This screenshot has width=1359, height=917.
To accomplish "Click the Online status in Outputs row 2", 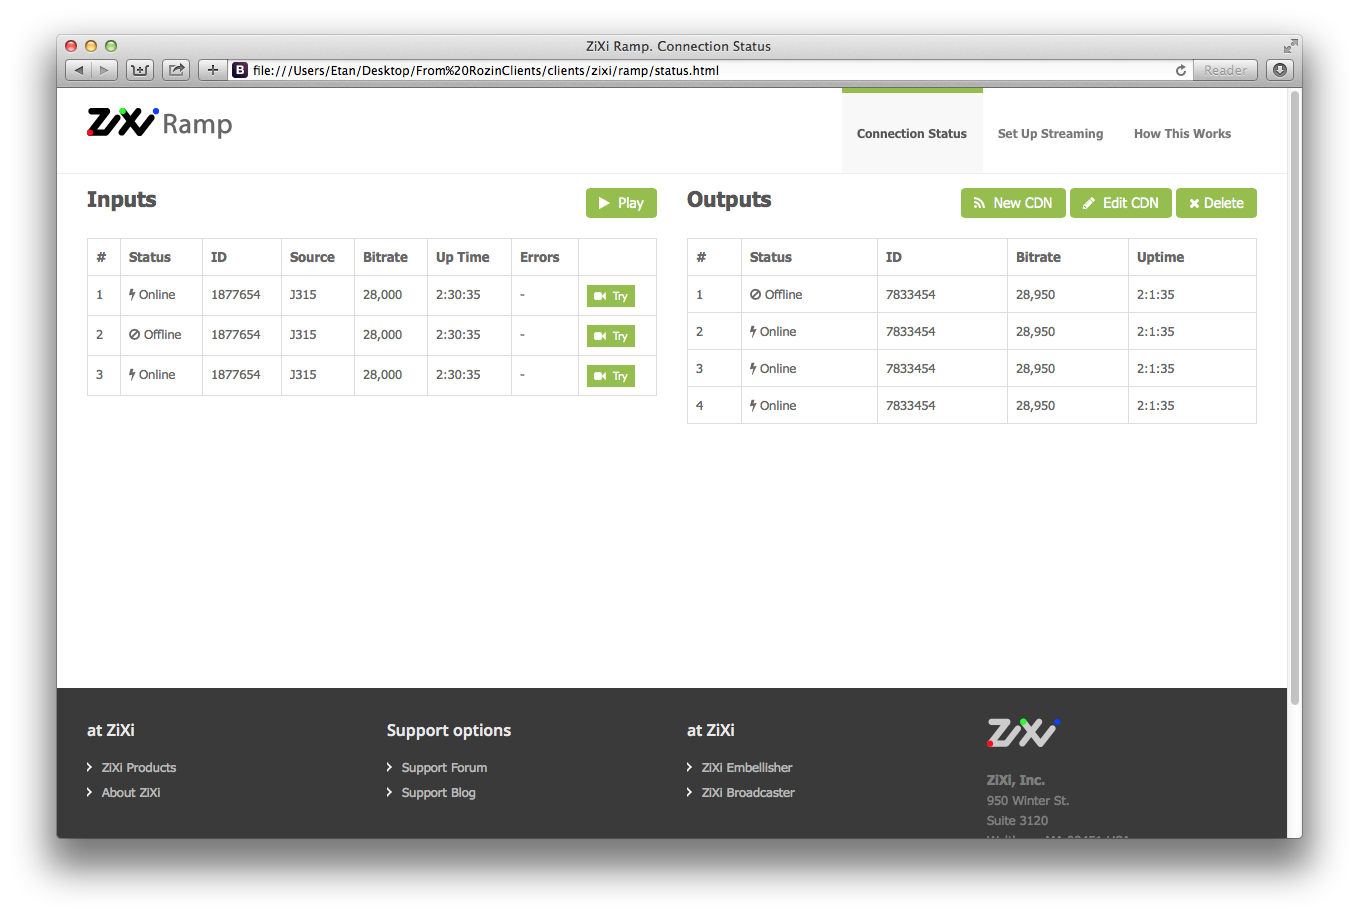I will pos(773,331).
